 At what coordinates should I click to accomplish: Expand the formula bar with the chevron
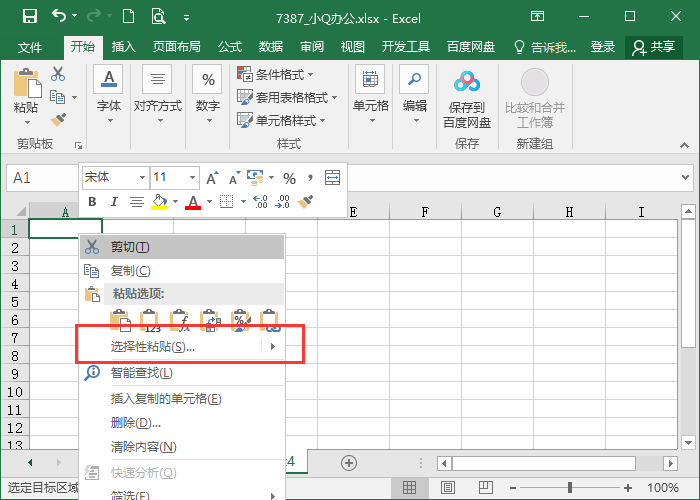tap(686, 177)
